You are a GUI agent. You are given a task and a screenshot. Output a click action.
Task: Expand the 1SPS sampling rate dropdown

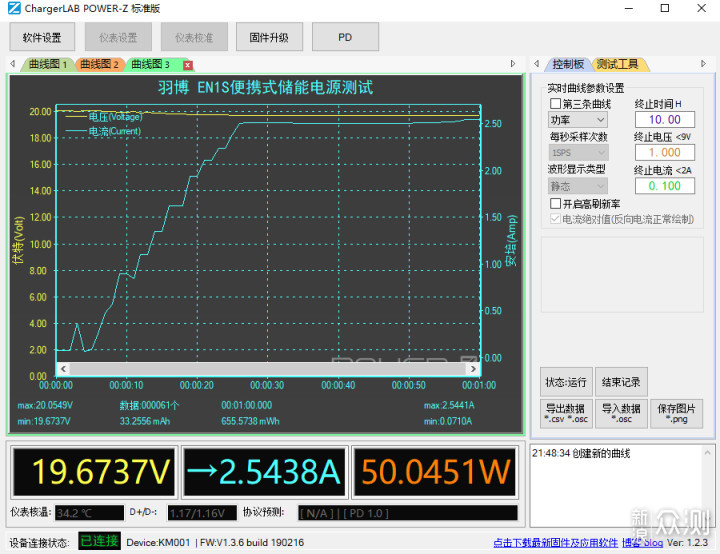click(578, 153)
